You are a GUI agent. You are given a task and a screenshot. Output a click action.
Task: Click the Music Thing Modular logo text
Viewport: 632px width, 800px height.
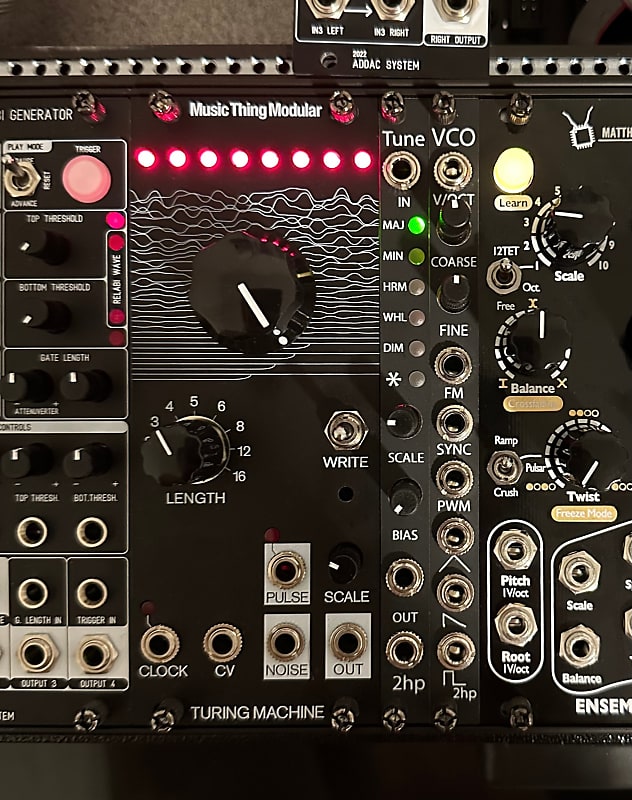(x=255, y=110)
